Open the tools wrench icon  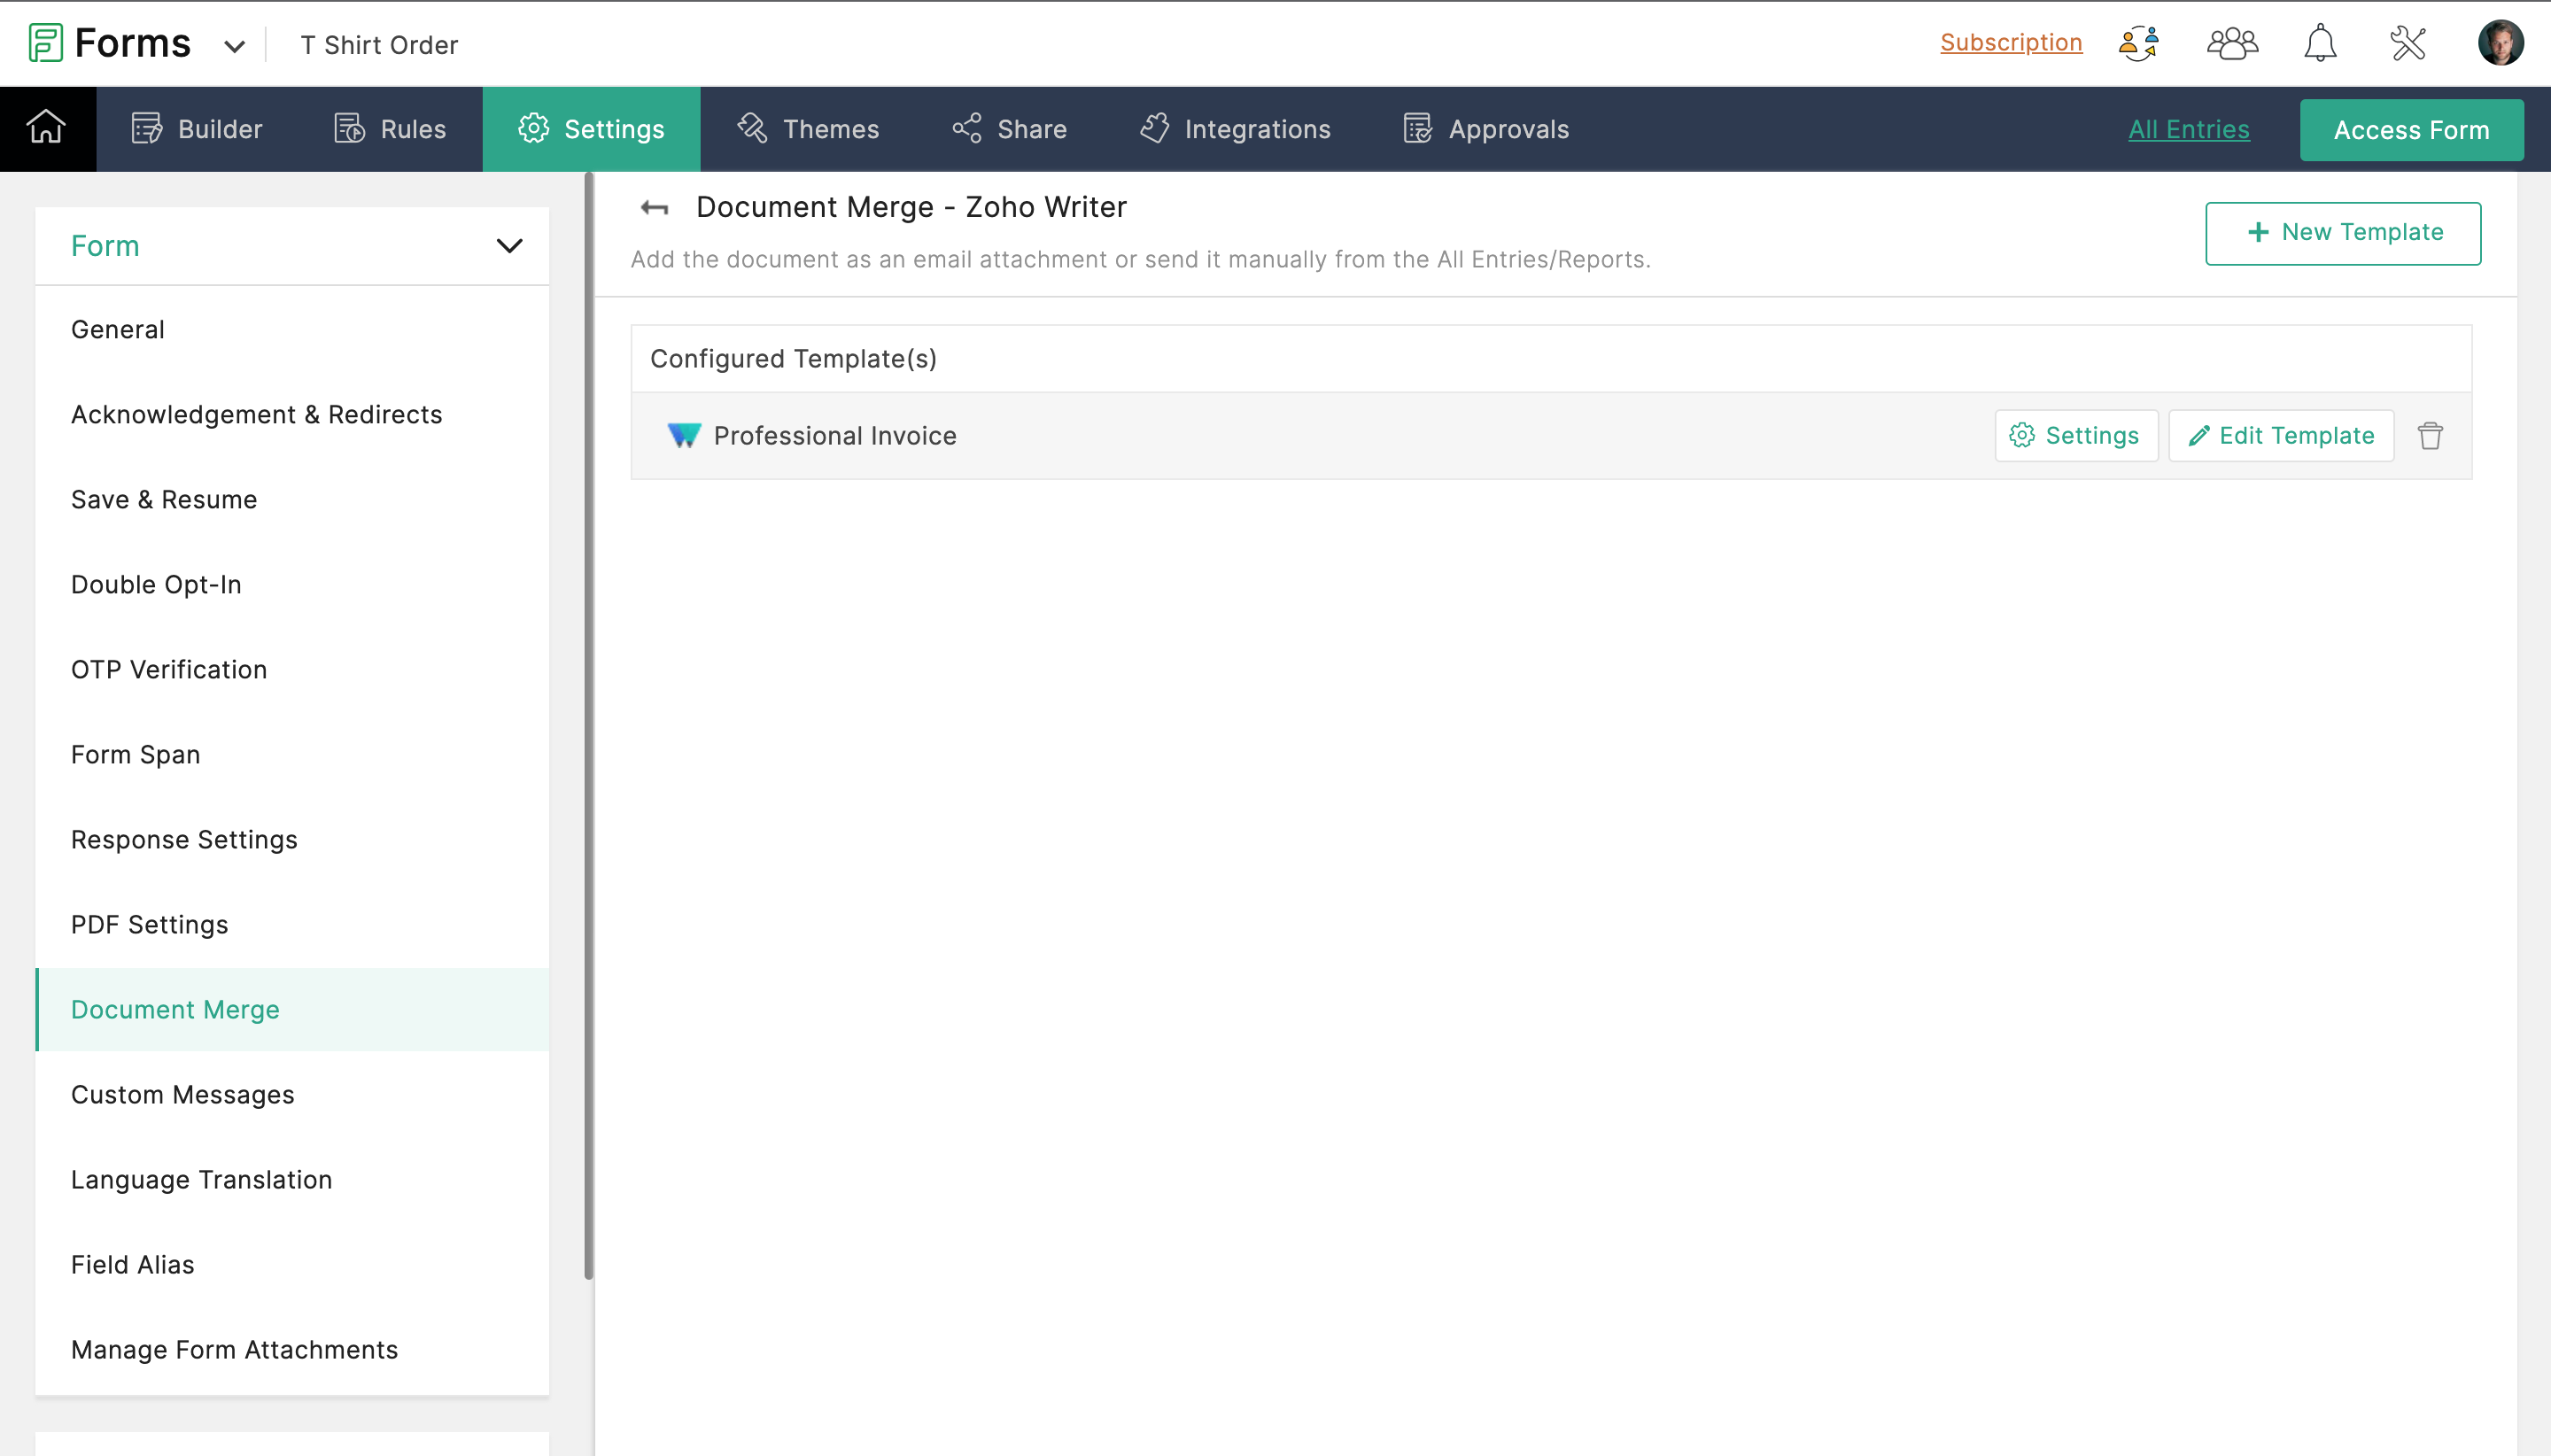point(2408,44)
